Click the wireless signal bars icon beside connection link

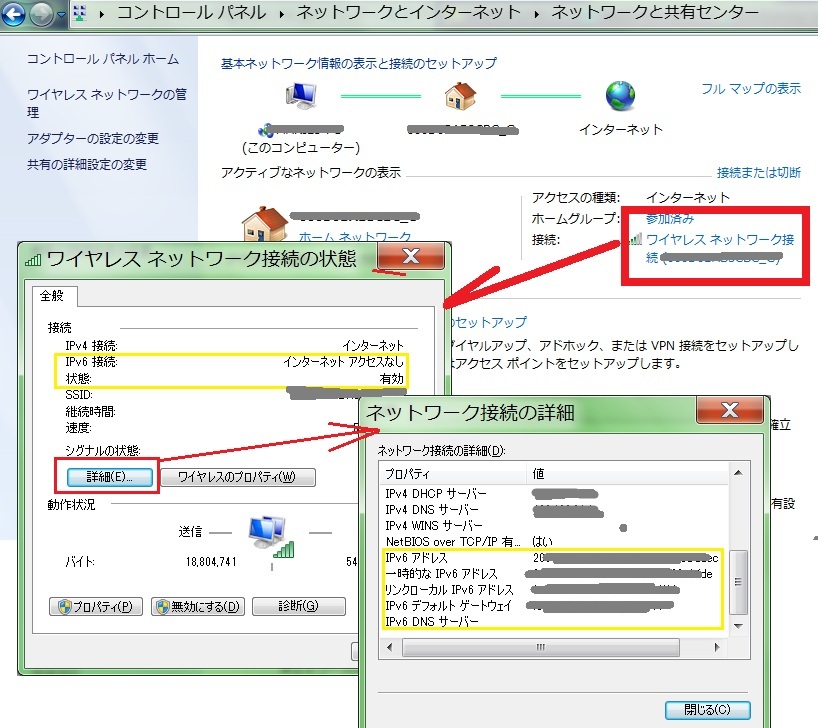pyautogui.click(x=636, y=239)
